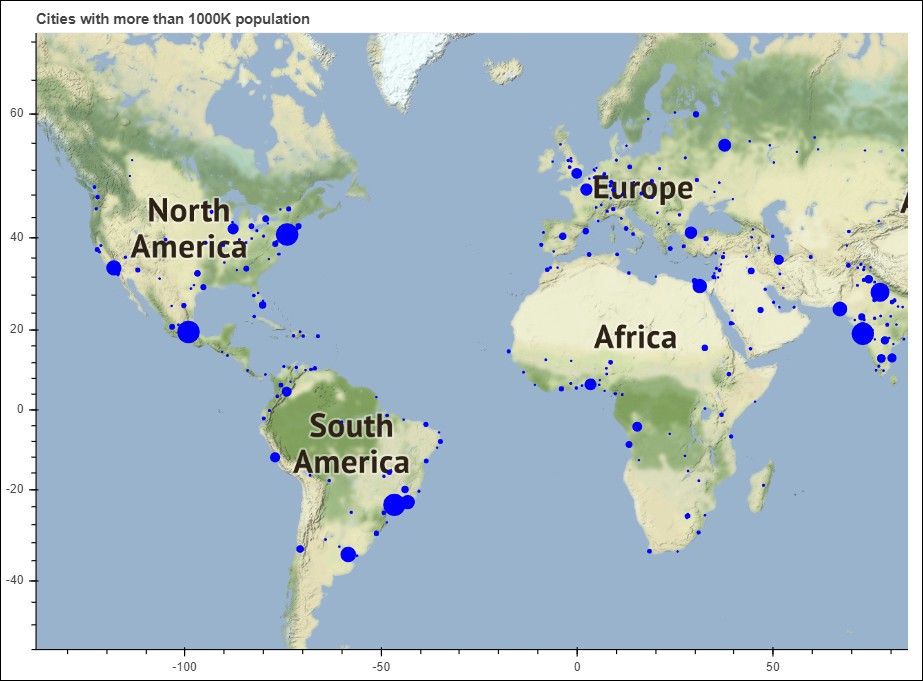Select the 20 latitude tick label
The image size is (923, 681).
click(16, 329)
